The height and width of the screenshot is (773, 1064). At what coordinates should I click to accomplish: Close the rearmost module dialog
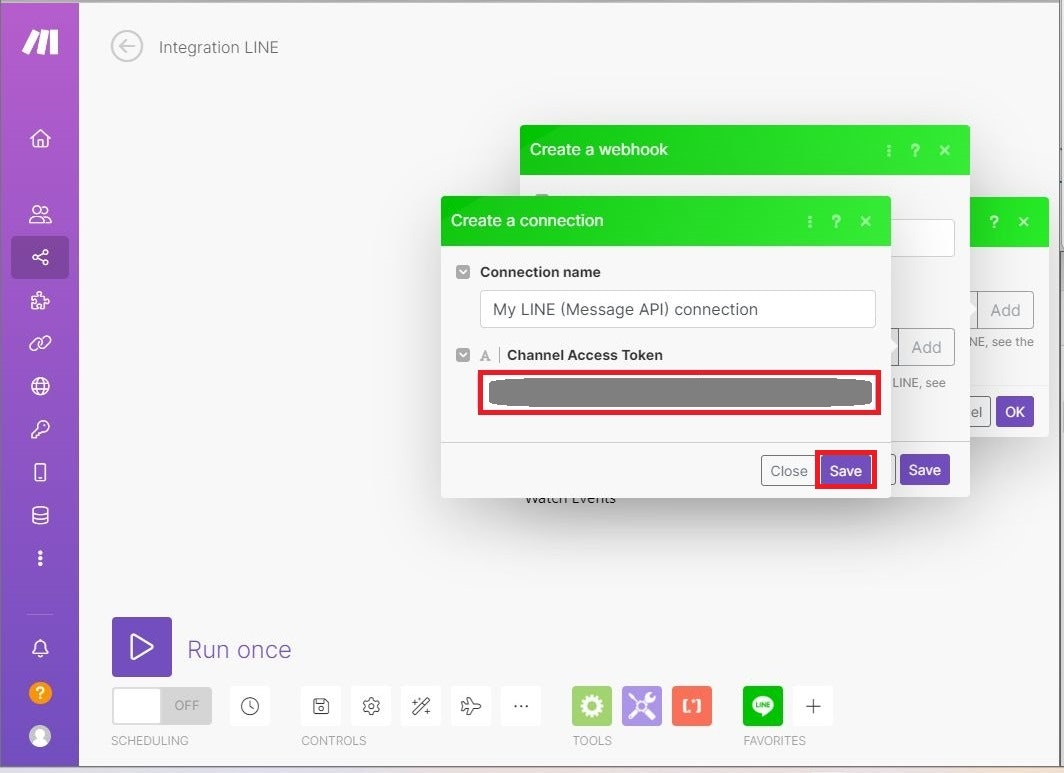coord(1023,221)
